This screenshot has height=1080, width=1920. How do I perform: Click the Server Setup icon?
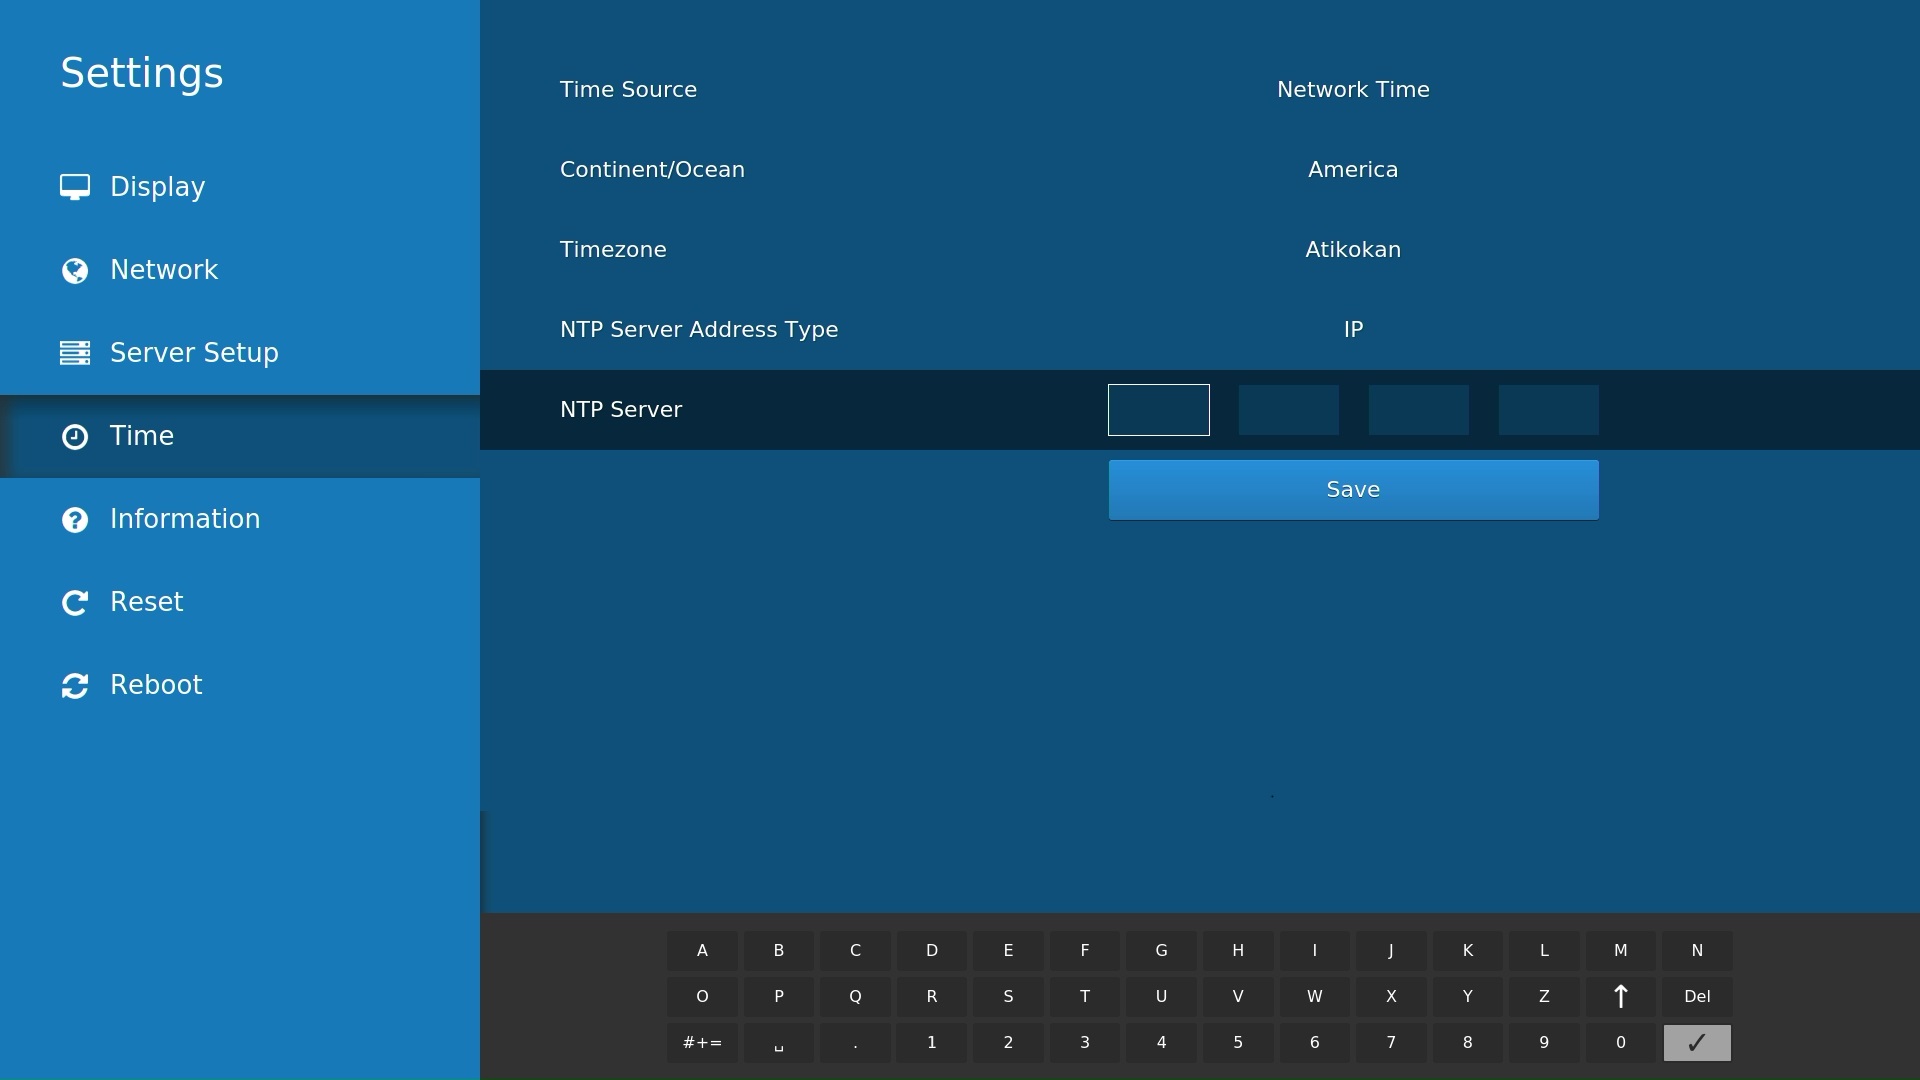click(x=74, y=352)
